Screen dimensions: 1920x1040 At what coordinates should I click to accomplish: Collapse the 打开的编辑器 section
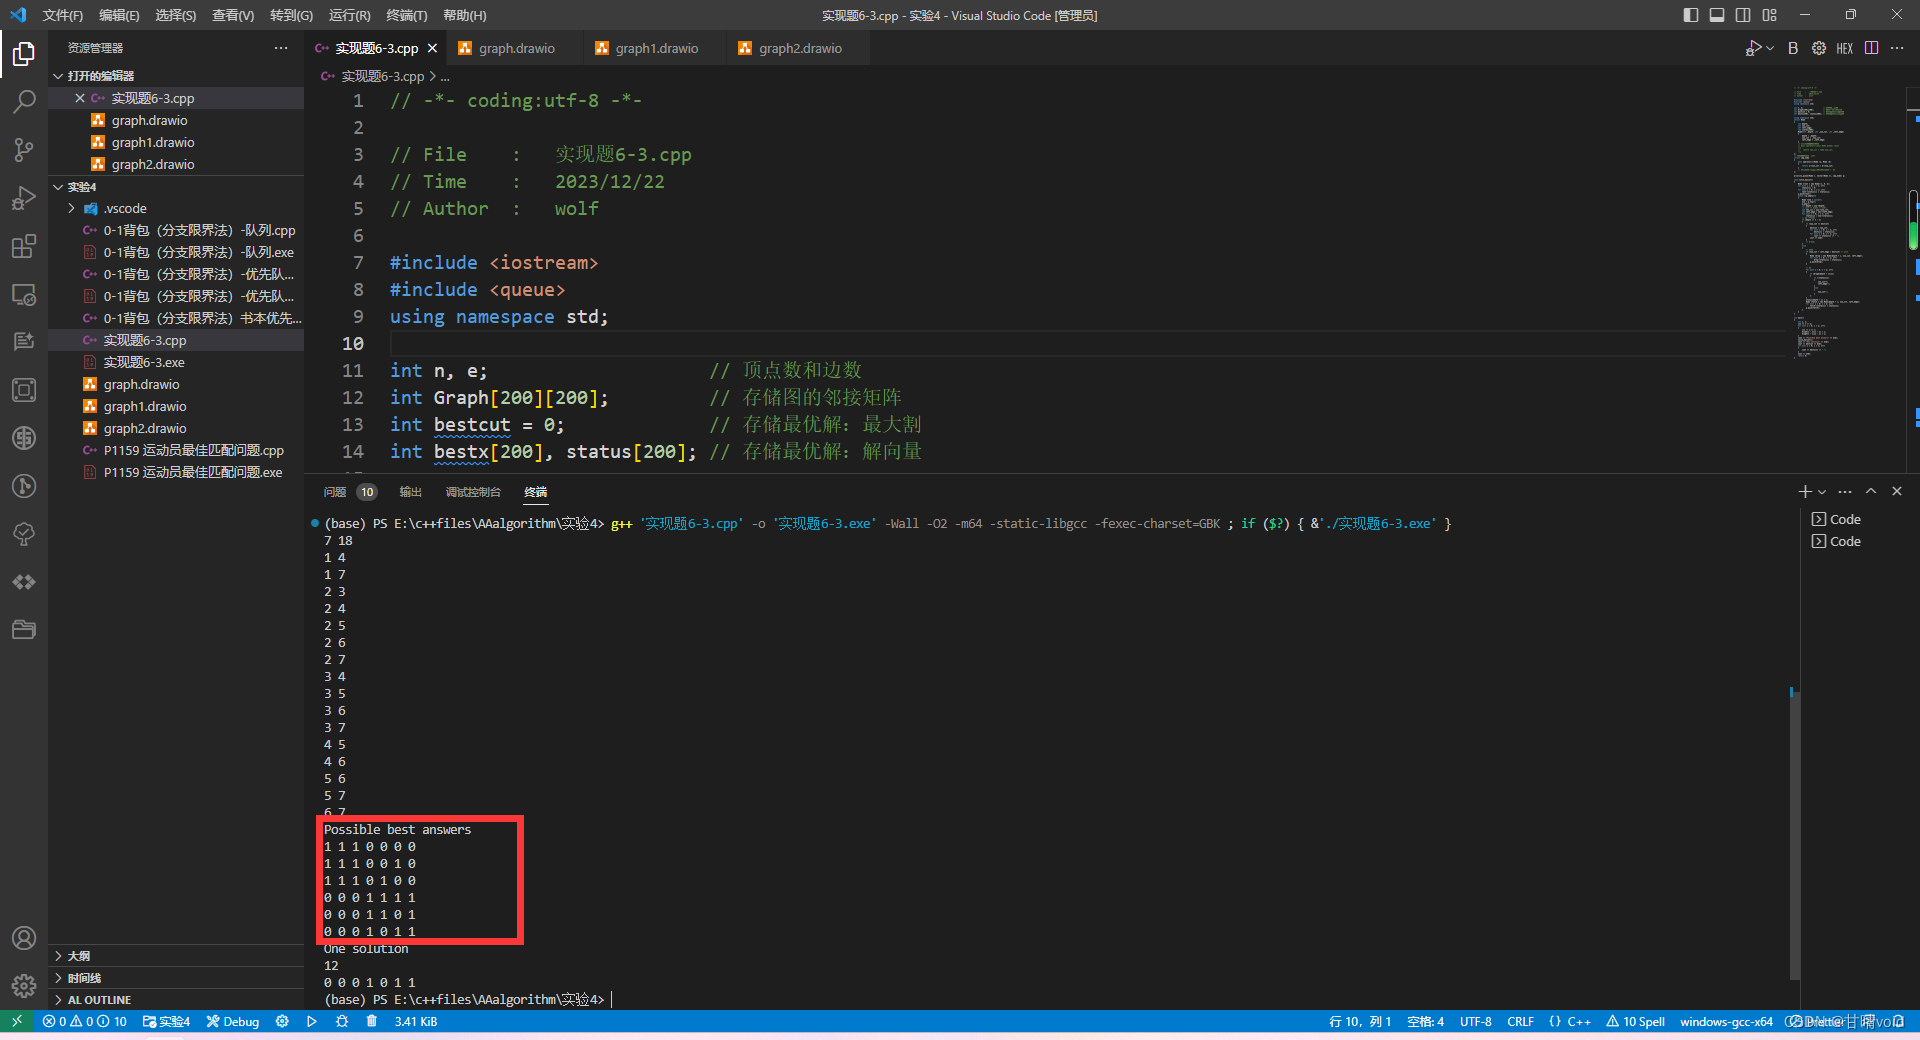click(x=176, y=76)
